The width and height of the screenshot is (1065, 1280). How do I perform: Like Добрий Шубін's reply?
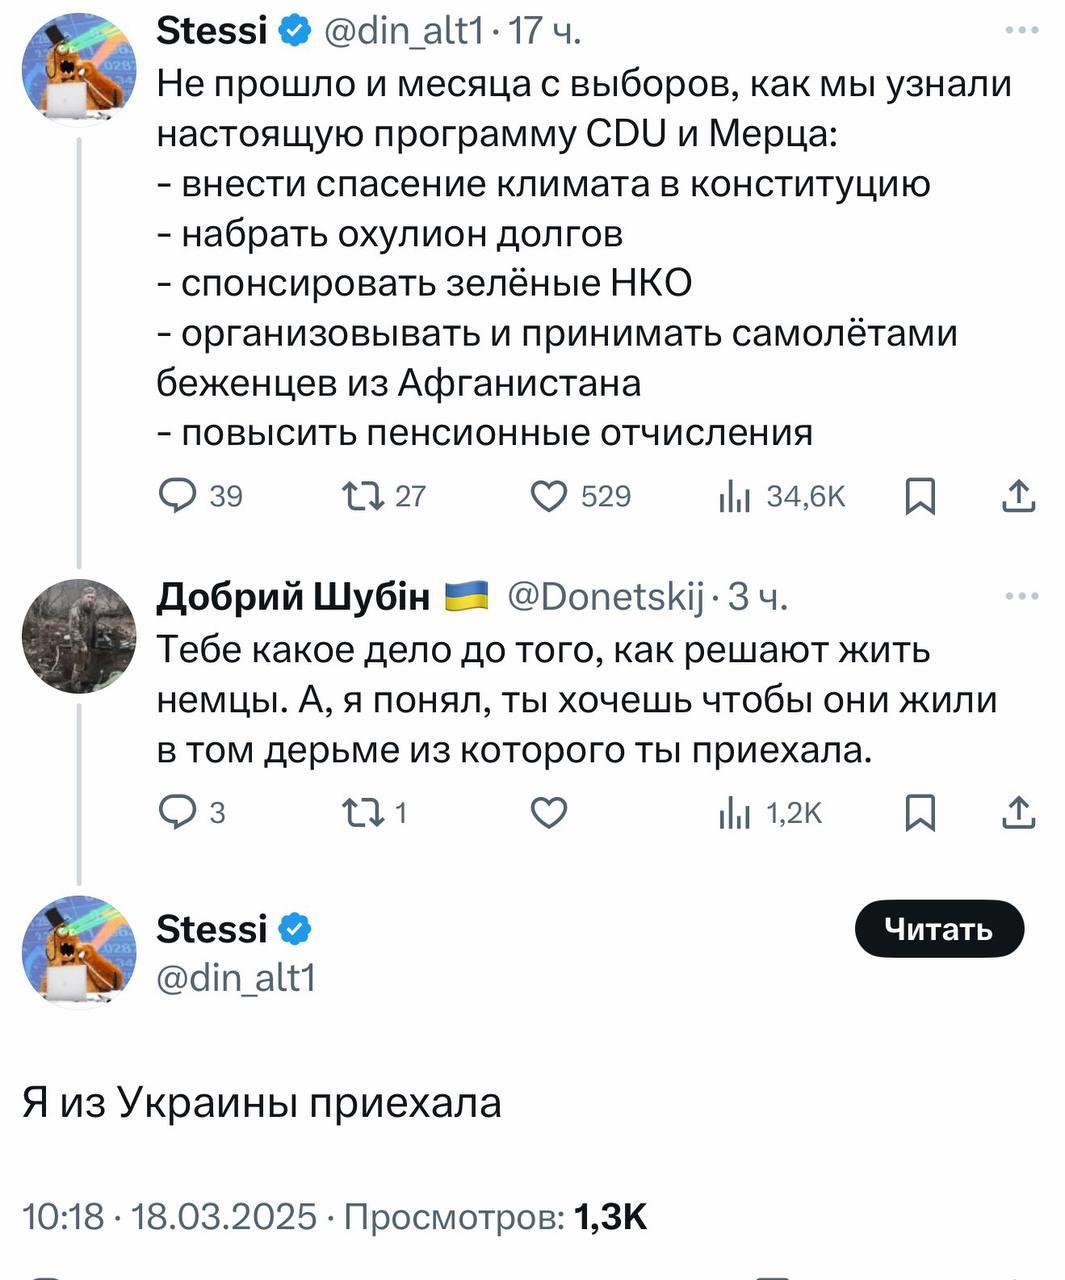[548, 813]
